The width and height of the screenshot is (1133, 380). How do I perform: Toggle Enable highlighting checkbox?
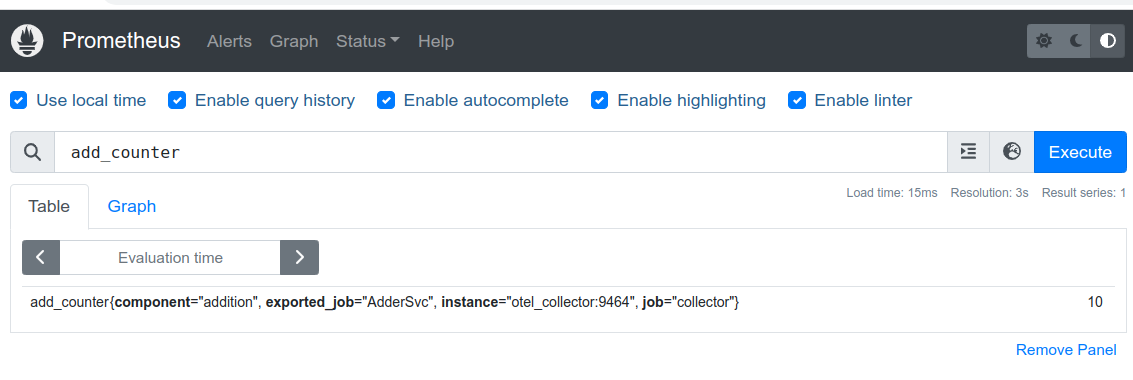[x=600, y=100]
